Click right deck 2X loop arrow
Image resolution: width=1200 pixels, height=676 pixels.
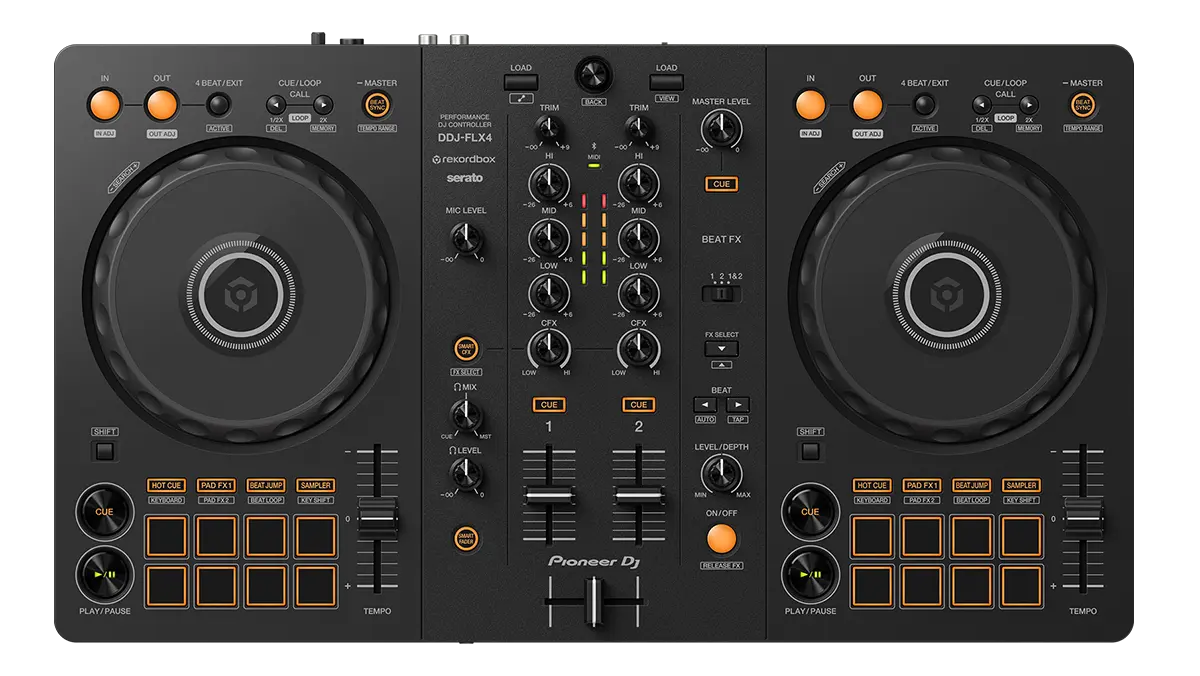click(1028, 104)
